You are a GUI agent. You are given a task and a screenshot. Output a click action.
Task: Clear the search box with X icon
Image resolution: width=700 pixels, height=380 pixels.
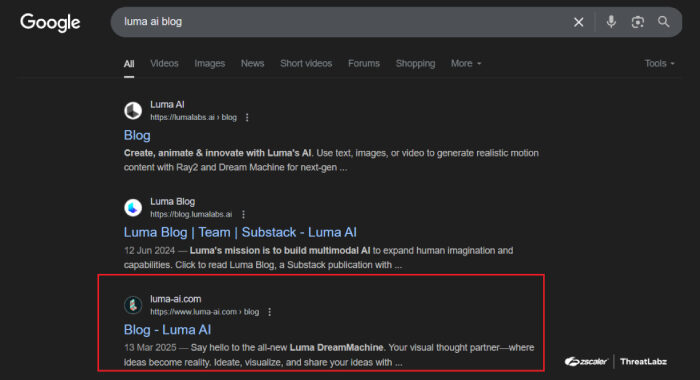pyautogui.click(x=578, y=22)
